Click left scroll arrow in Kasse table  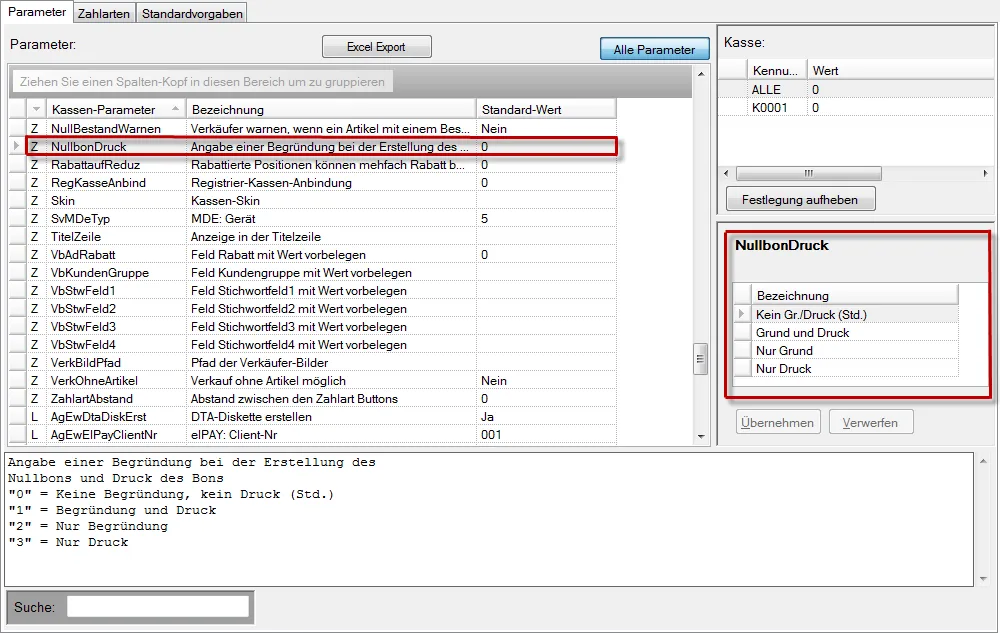coord(726,173)
